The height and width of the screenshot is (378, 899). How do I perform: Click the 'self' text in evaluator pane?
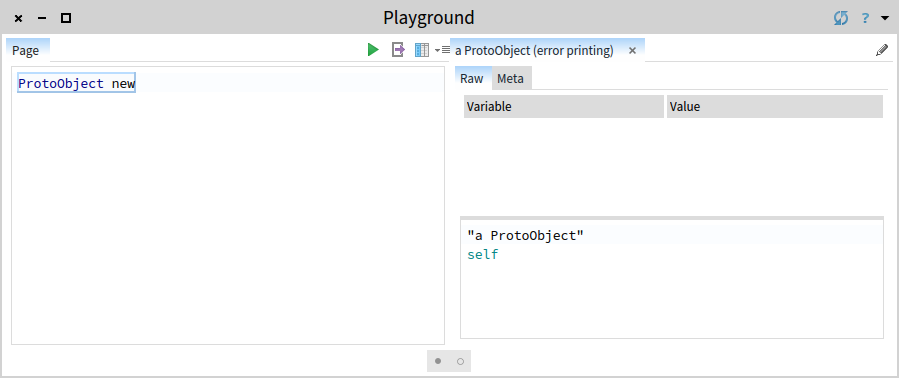pyautogui.click(x=483, y=254)
